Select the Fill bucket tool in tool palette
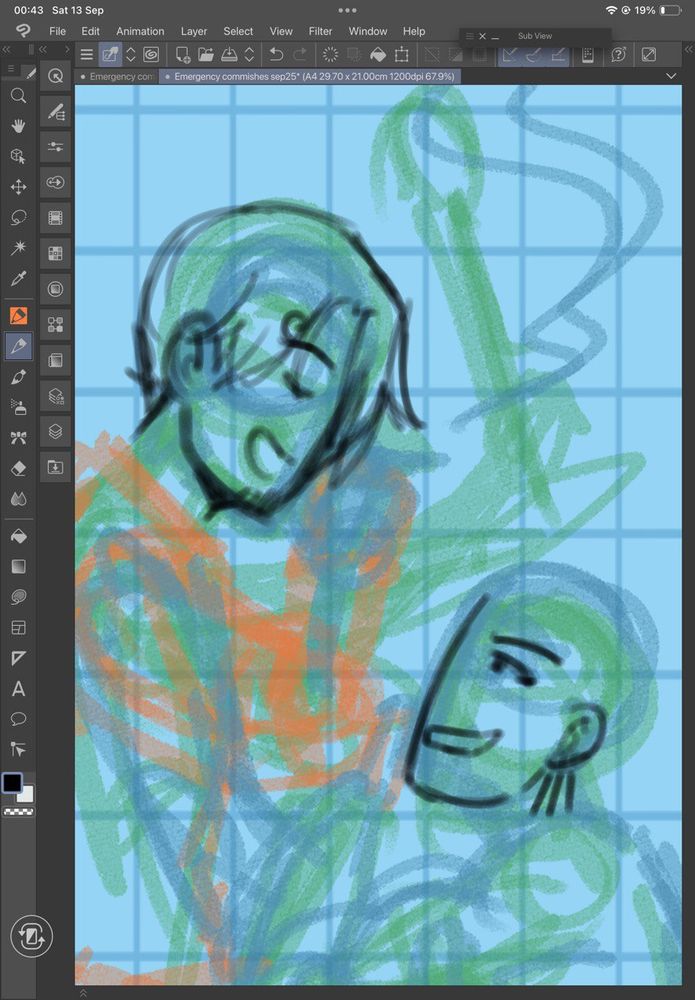Image resolution: width=695 pixels, height=1000 pixels. (x=18, y=536)
